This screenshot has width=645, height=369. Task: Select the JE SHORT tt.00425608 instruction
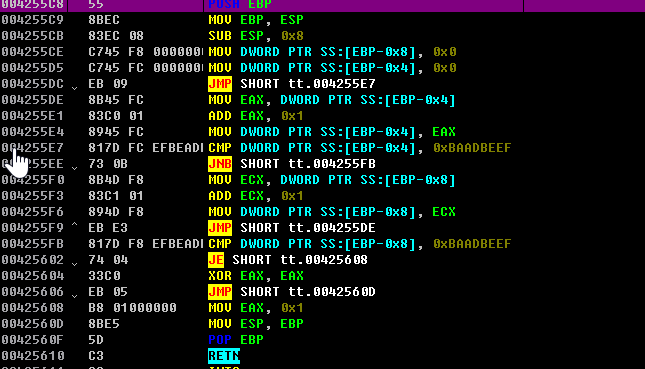(288, 260)
